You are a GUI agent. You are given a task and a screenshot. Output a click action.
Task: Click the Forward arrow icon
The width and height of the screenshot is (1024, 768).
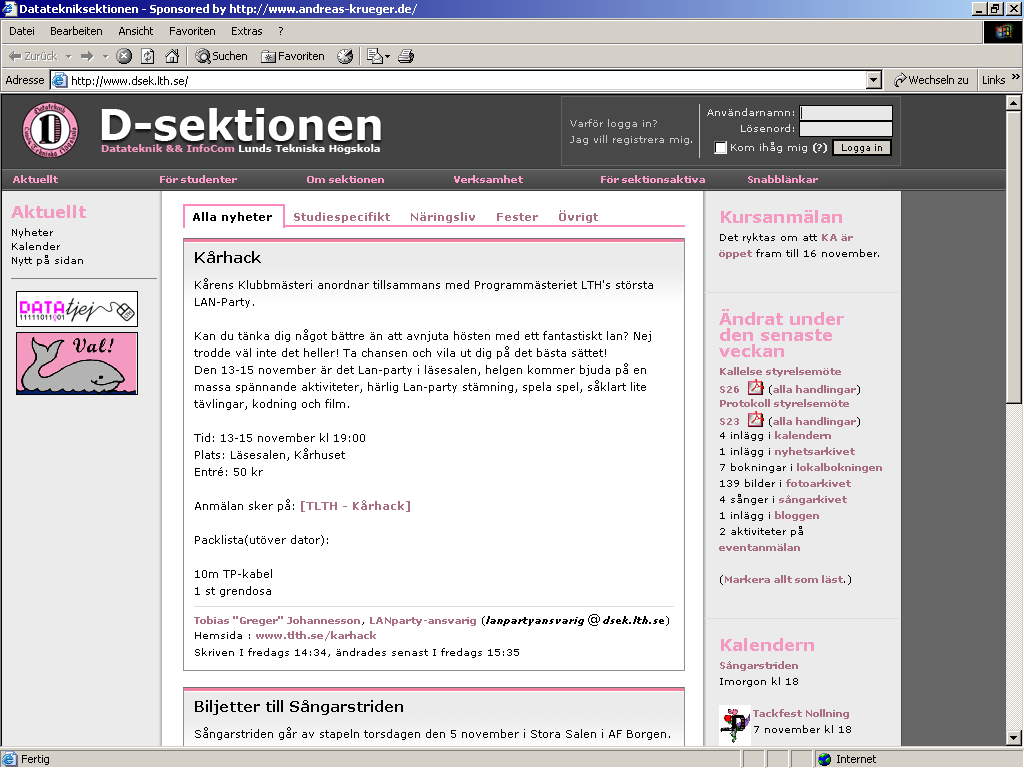[87, 56]
